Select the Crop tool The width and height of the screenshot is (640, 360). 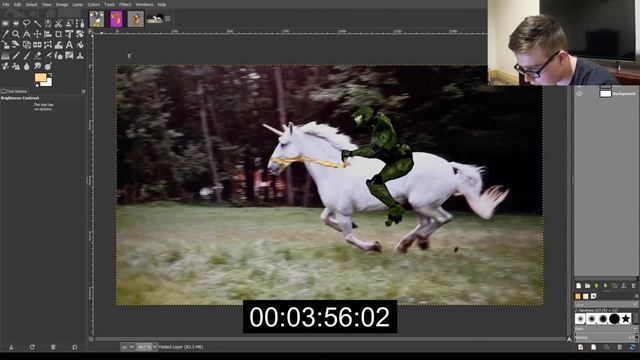(58, 34)
